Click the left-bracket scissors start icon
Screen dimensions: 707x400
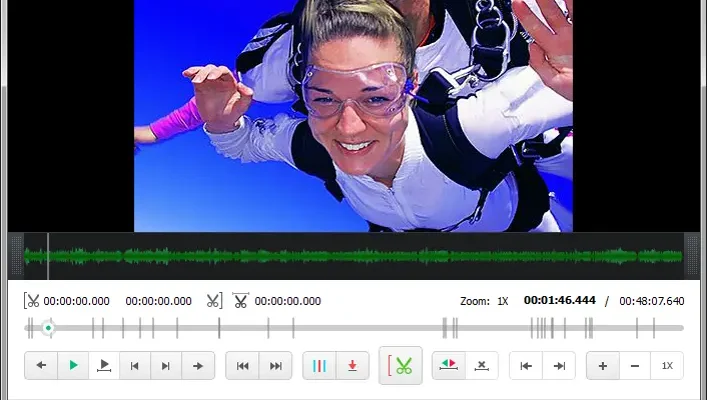(x=32, y=301)
